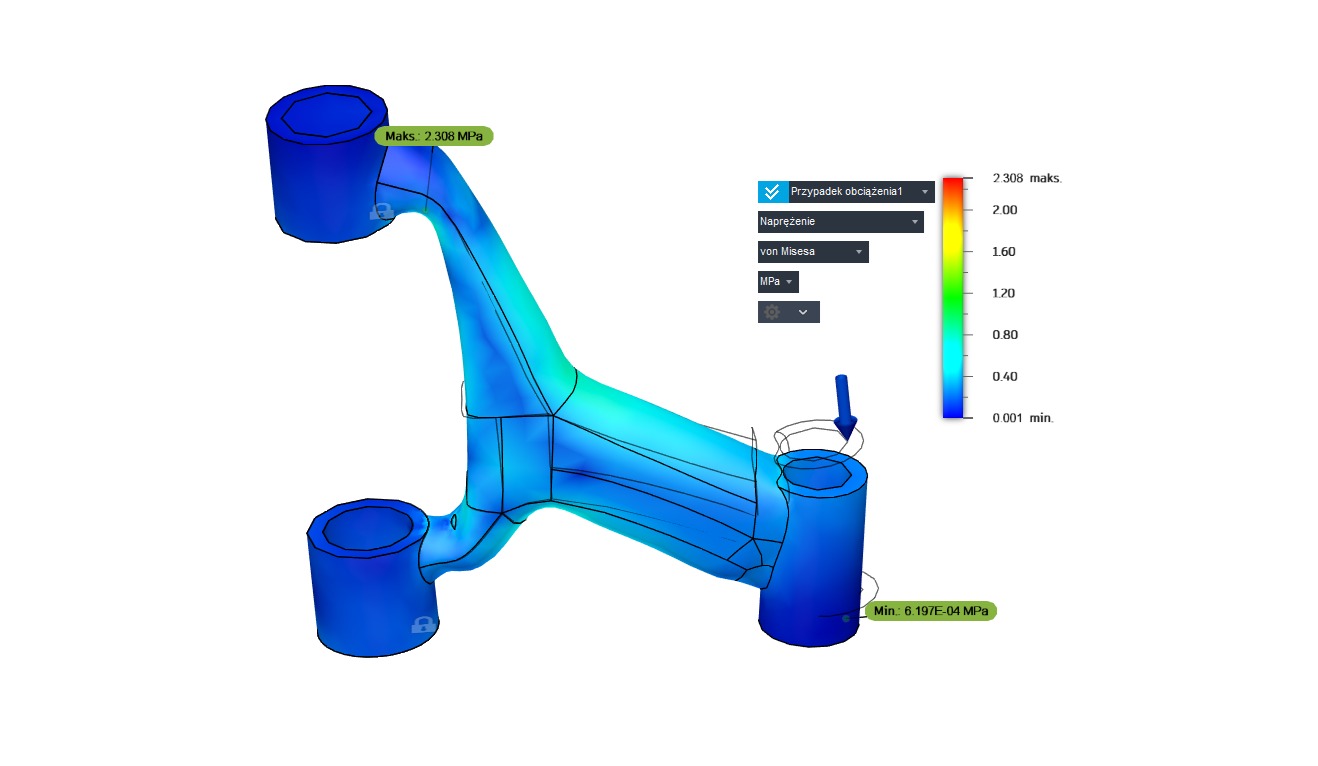1318x766 pixels.
Task: Open the Naprężenie result type dropdown
Action: 840,222
